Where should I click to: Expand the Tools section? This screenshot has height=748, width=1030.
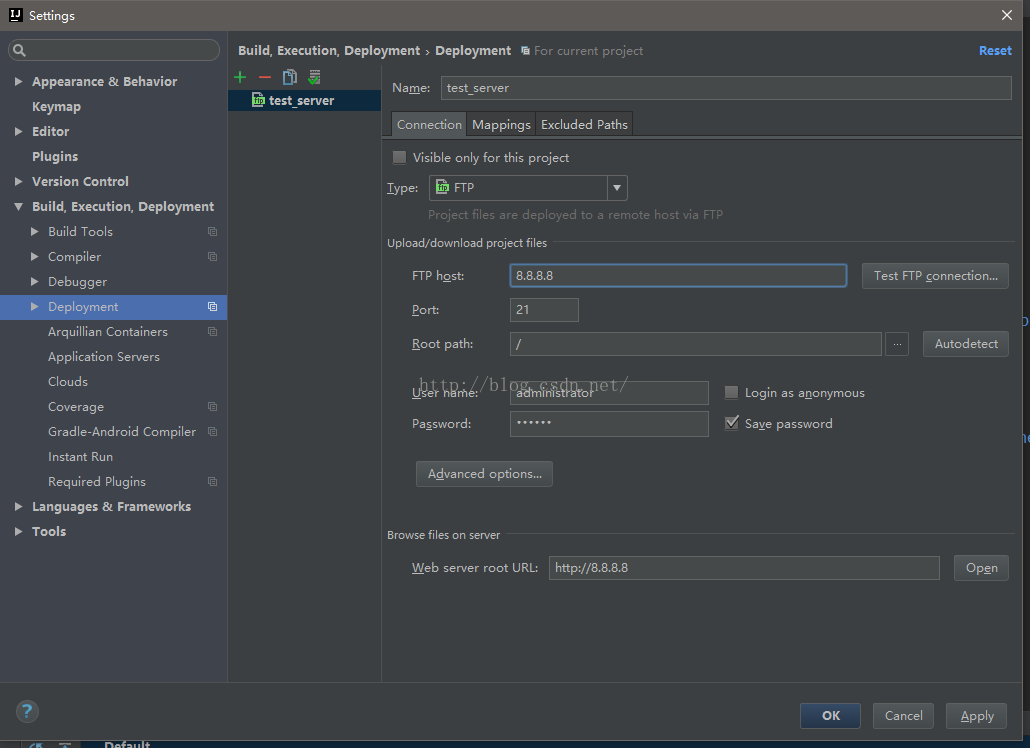pyautogui.click(x=18, y=531)
